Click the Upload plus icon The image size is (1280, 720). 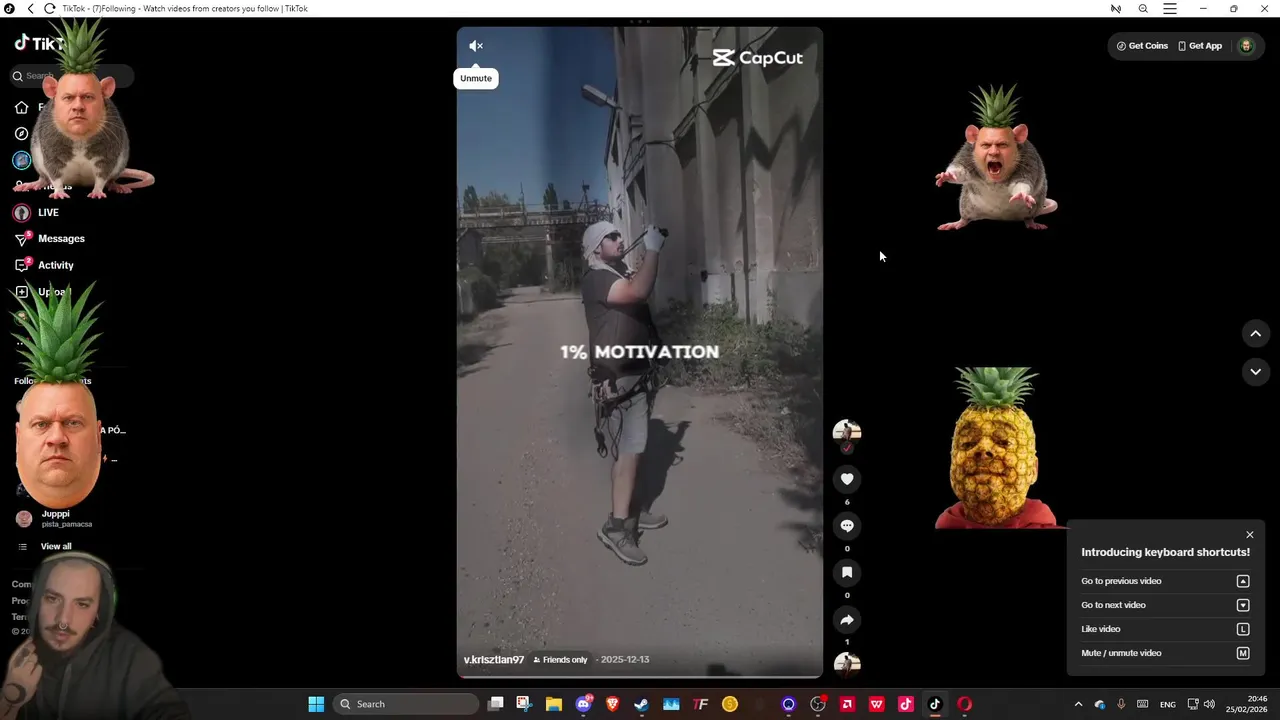pos(21,292)
